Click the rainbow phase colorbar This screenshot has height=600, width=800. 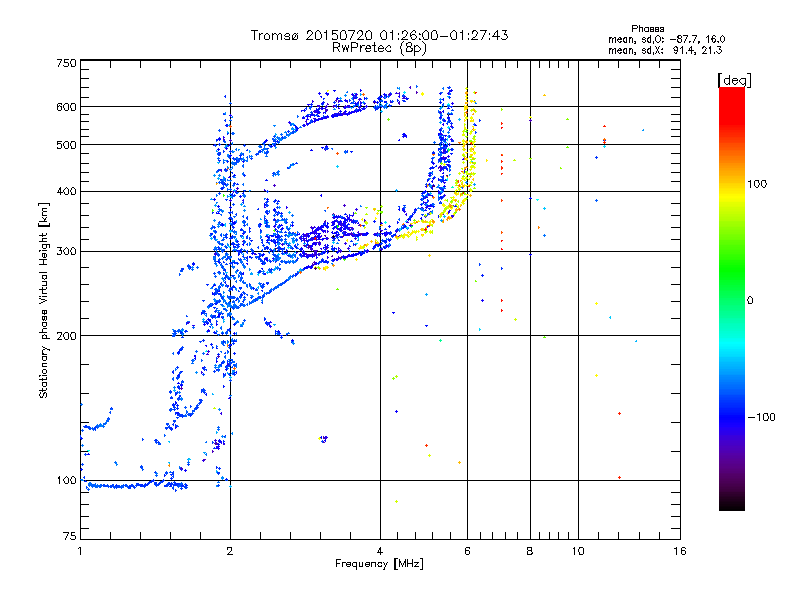(x=732, y=298)
